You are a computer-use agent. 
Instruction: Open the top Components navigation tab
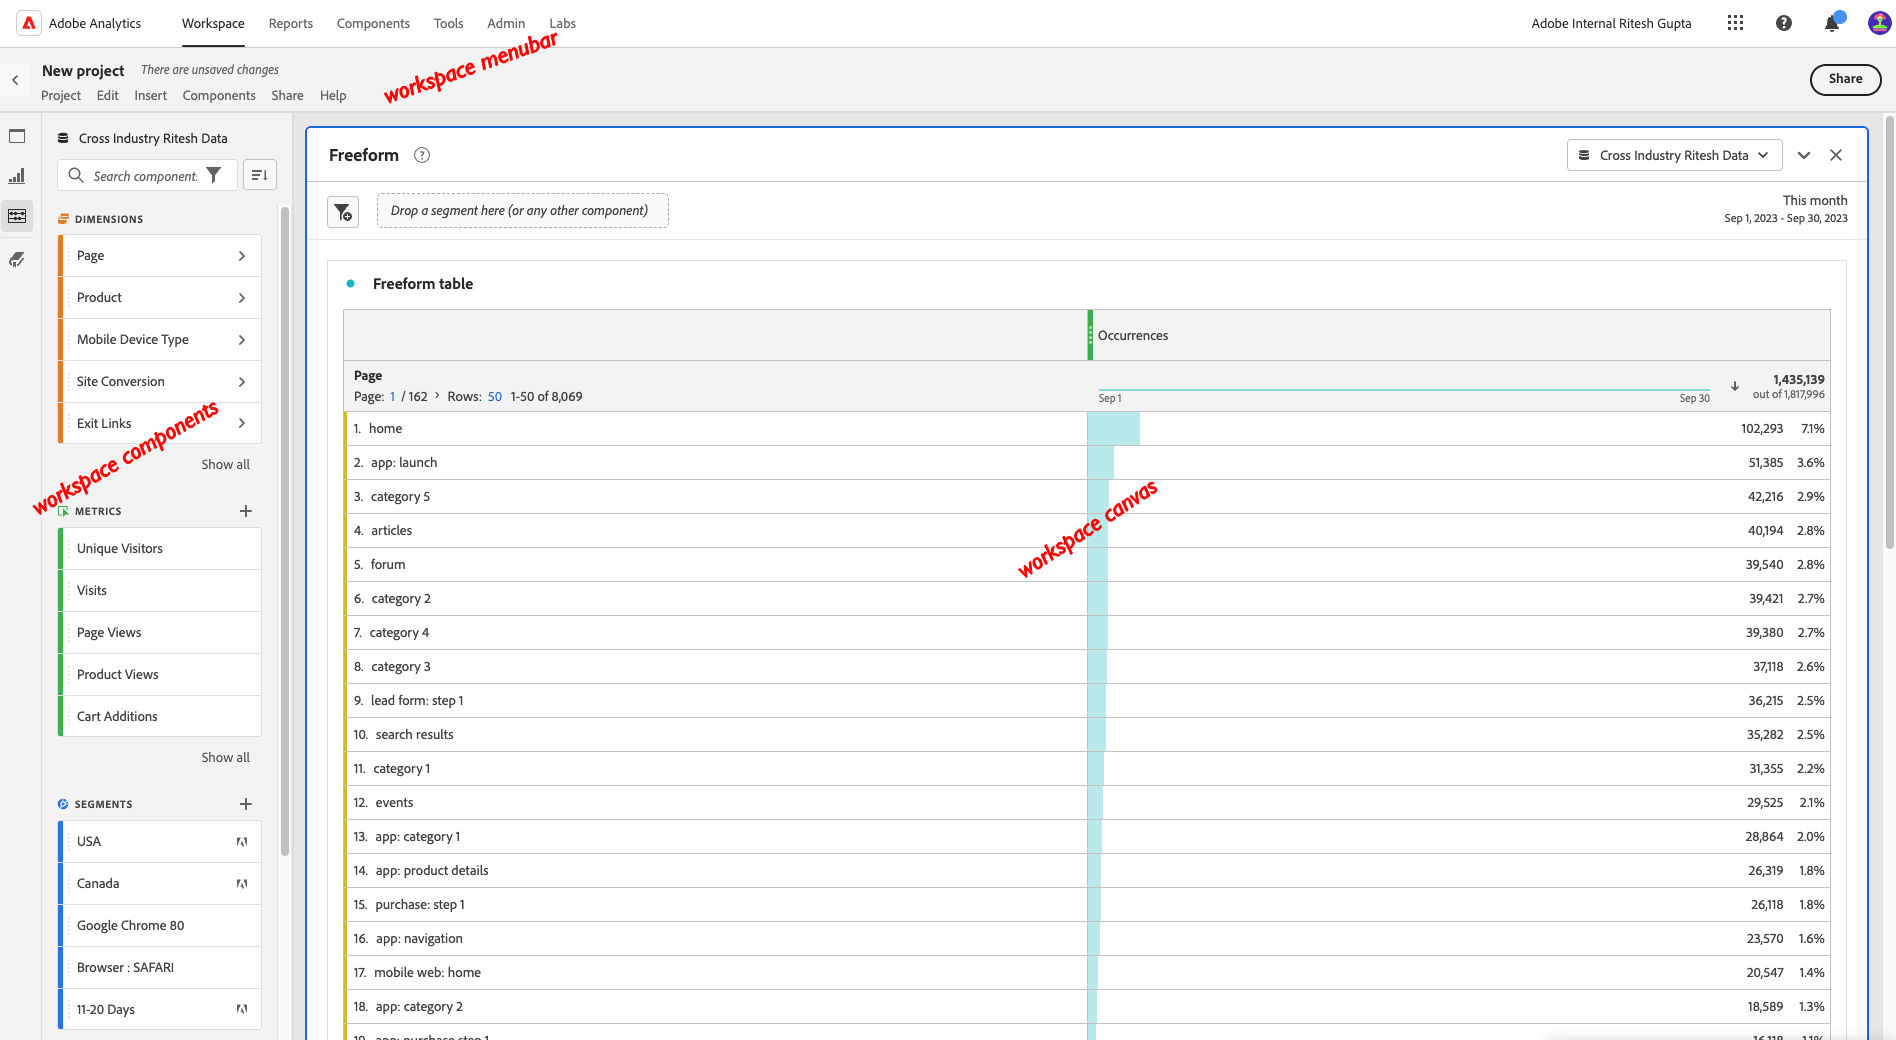(373, 23)
